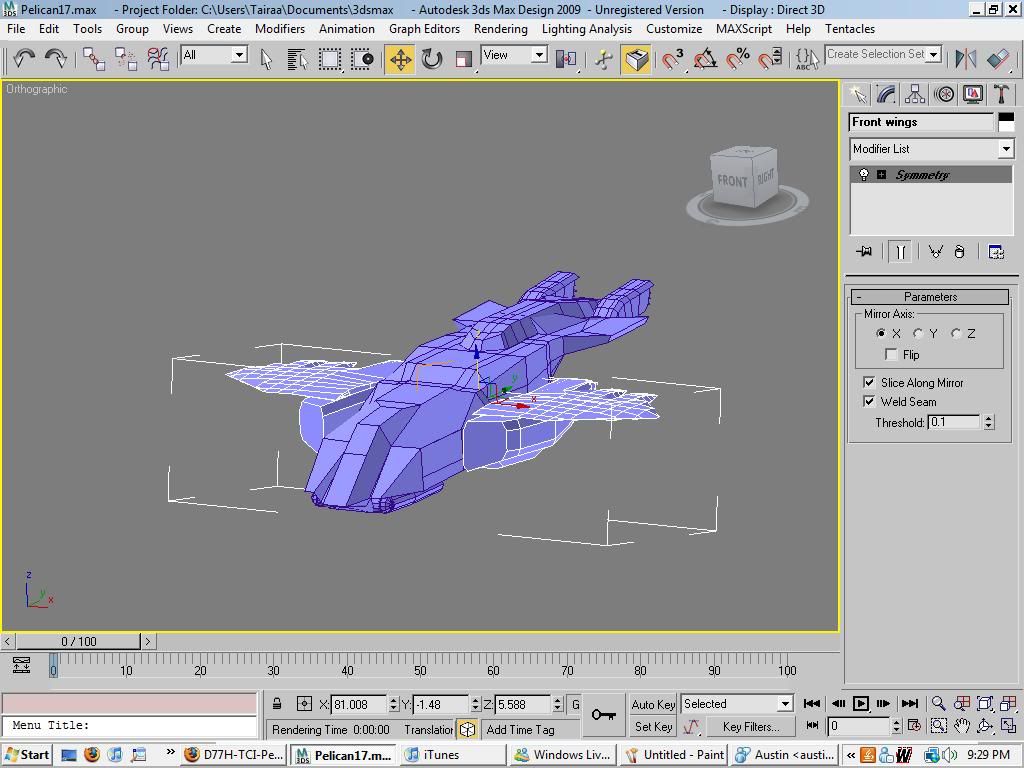This screenshot has width=1024, height=768.
Task: Open the Hierarchy command panel tab
Action: (x=914, y=94)
